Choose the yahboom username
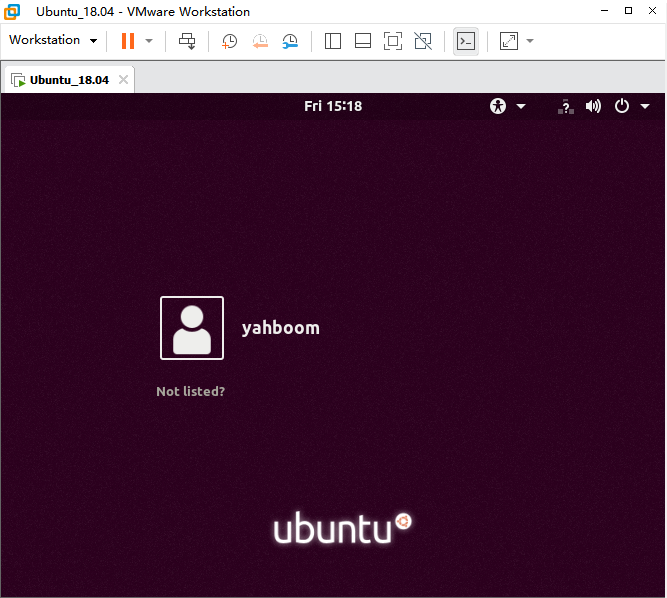 [281, 328]
